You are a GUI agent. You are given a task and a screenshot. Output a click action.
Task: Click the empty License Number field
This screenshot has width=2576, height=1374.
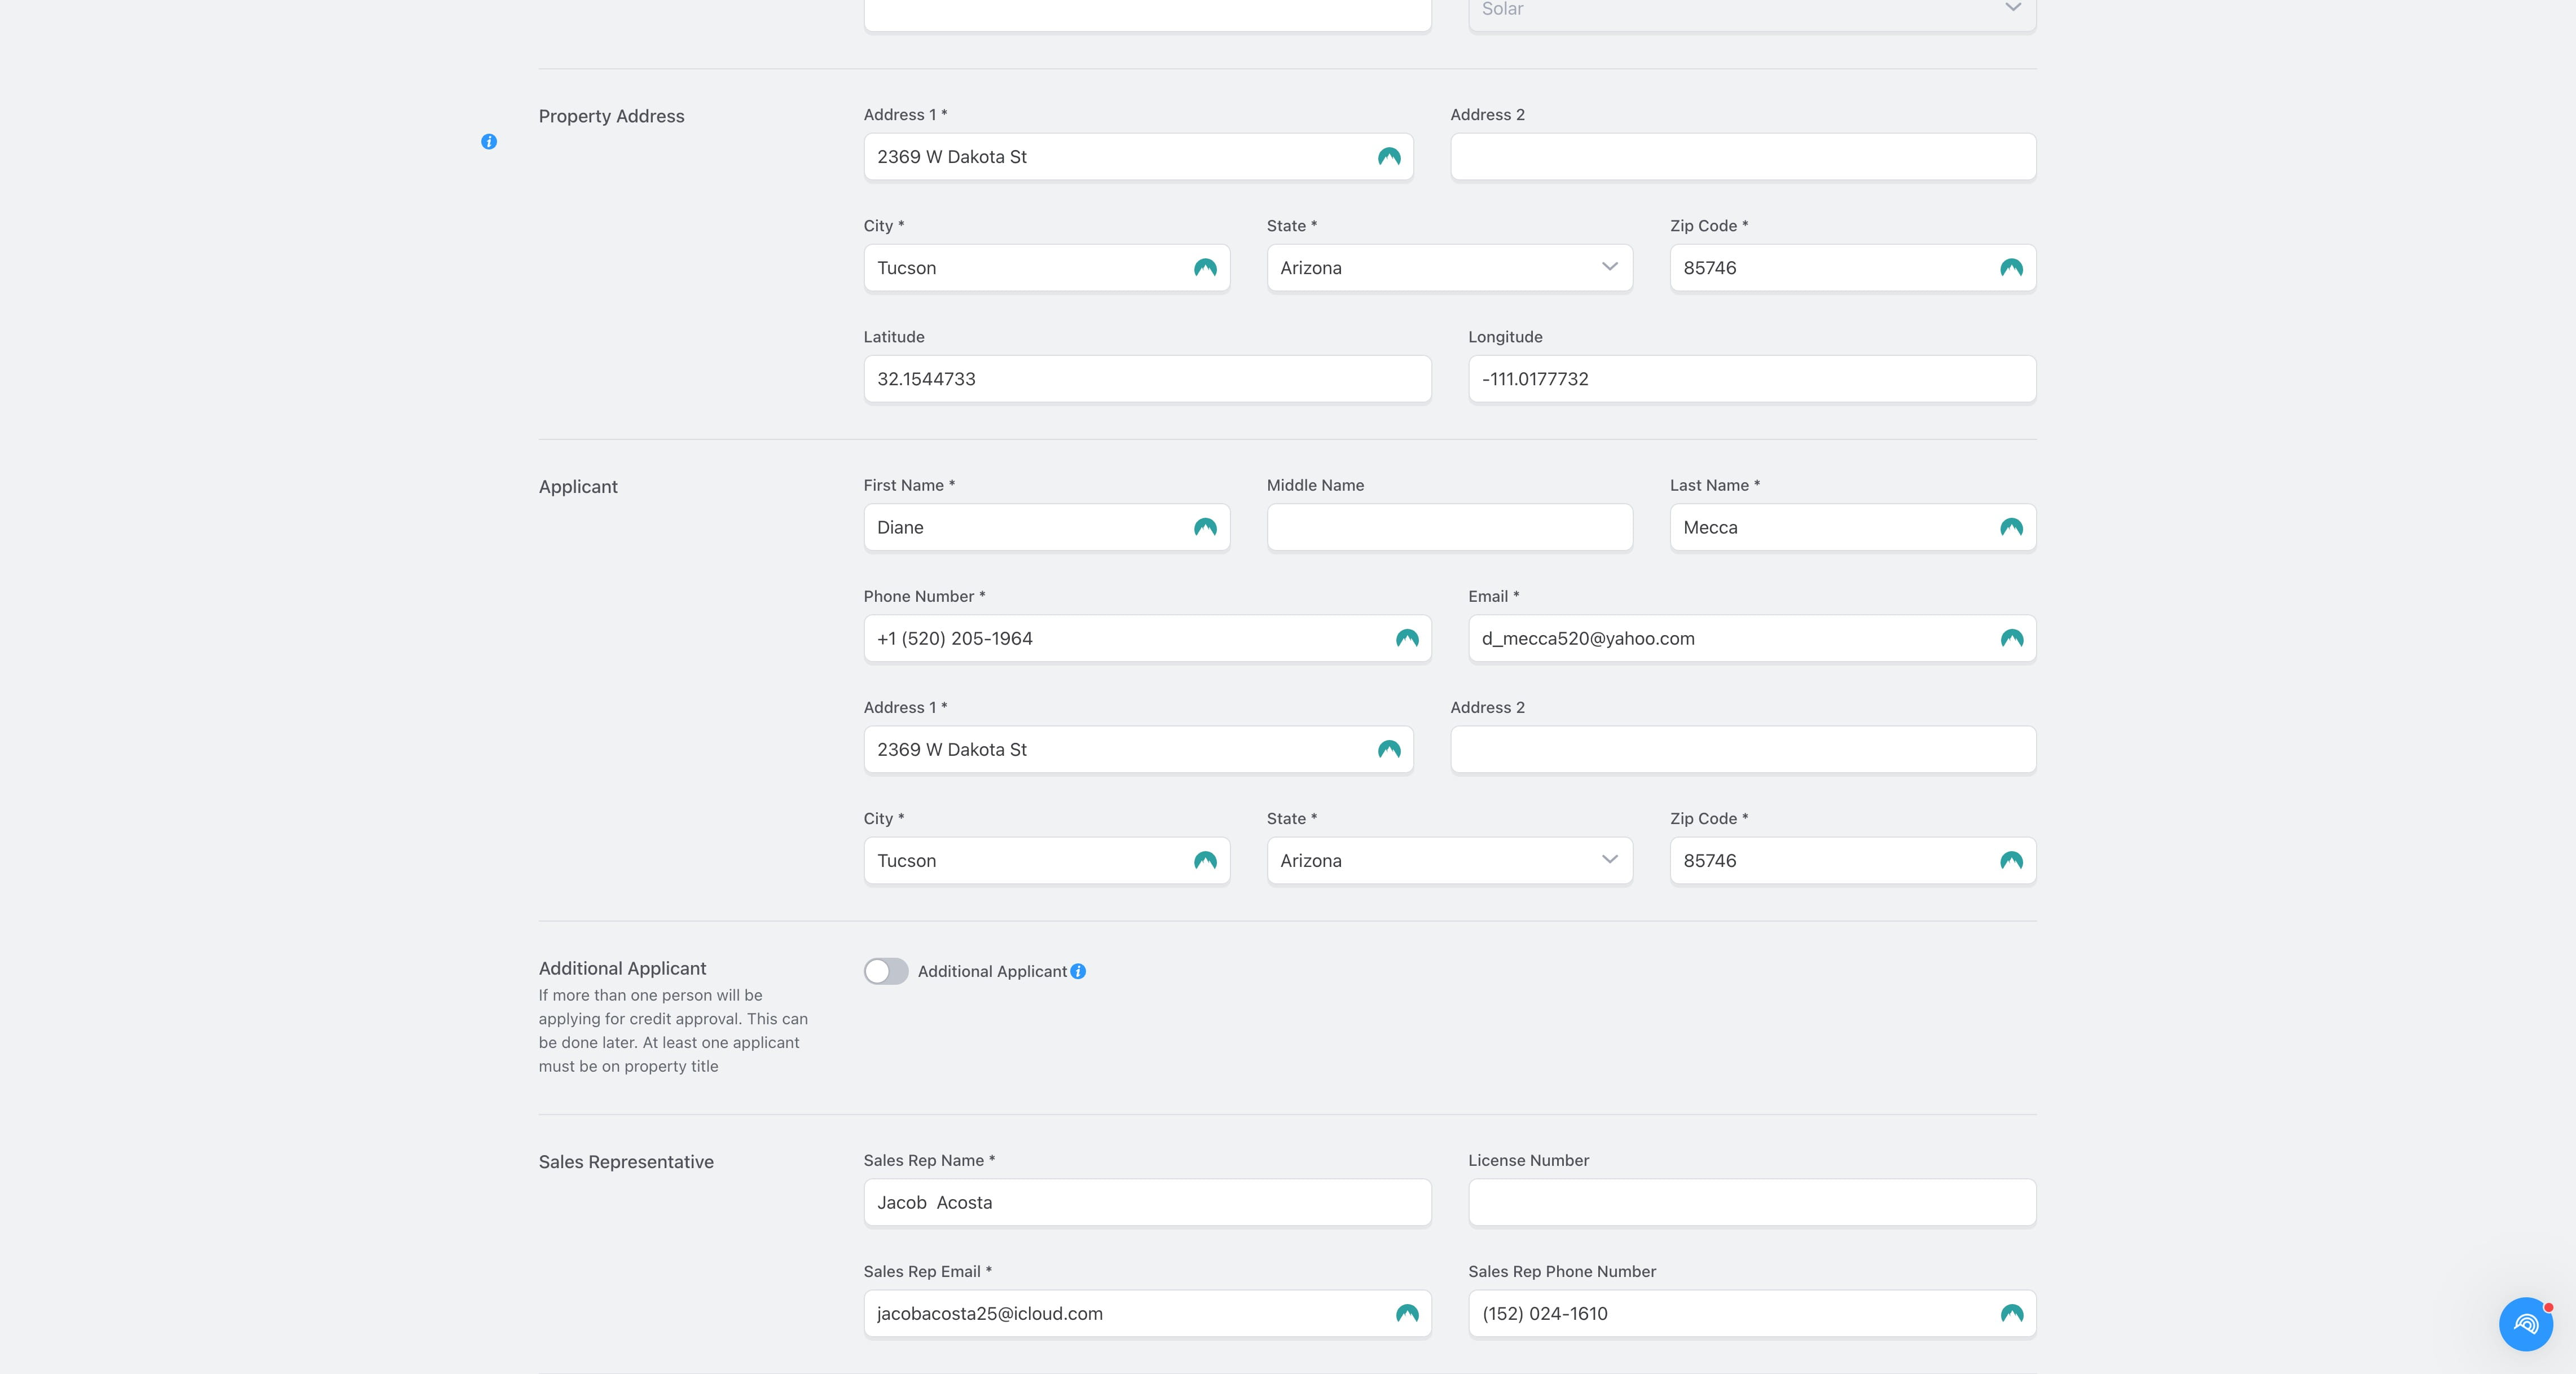click(x=1751, y=1202)
